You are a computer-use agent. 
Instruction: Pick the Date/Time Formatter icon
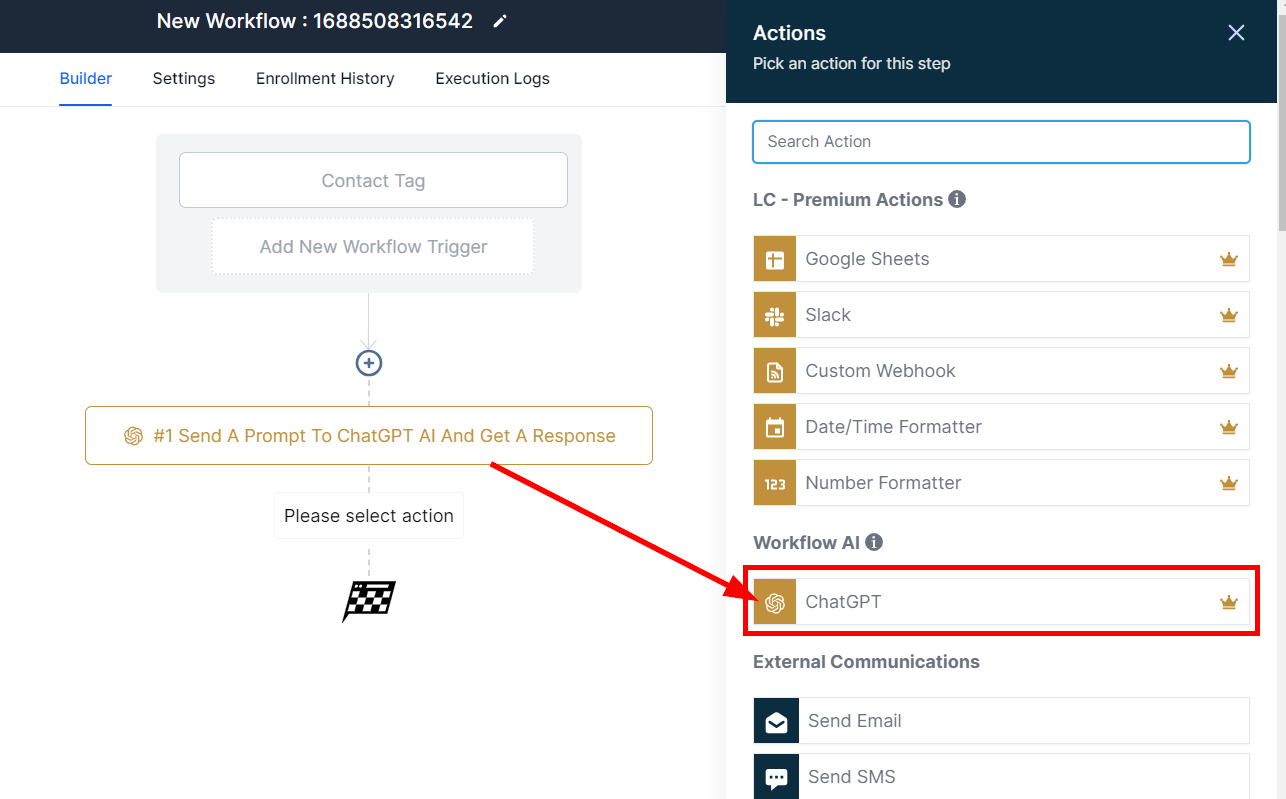[x=775, y=427]
